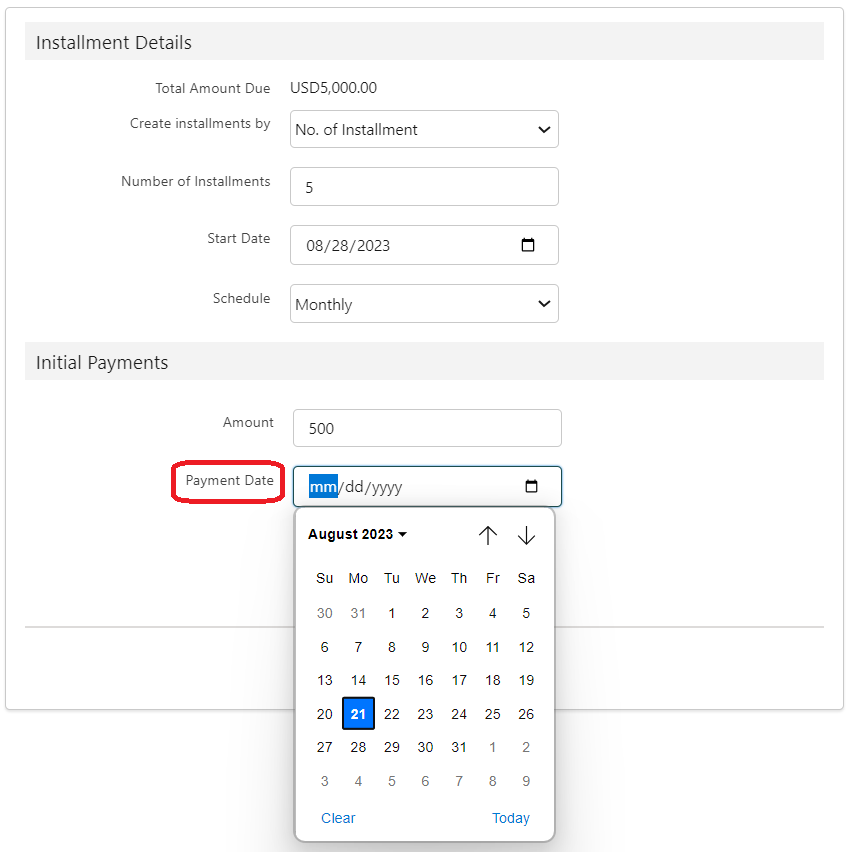Select July 30 greyed day in calendar

tap(325, 613)
